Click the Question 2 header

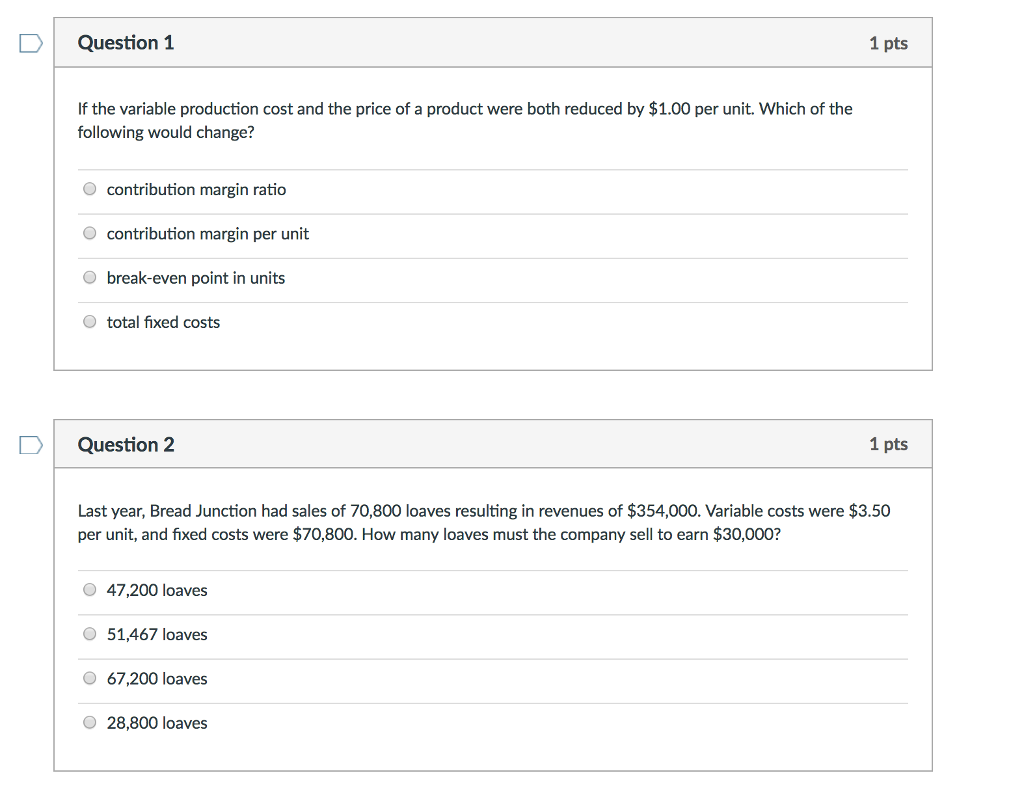tap(125, 444)
